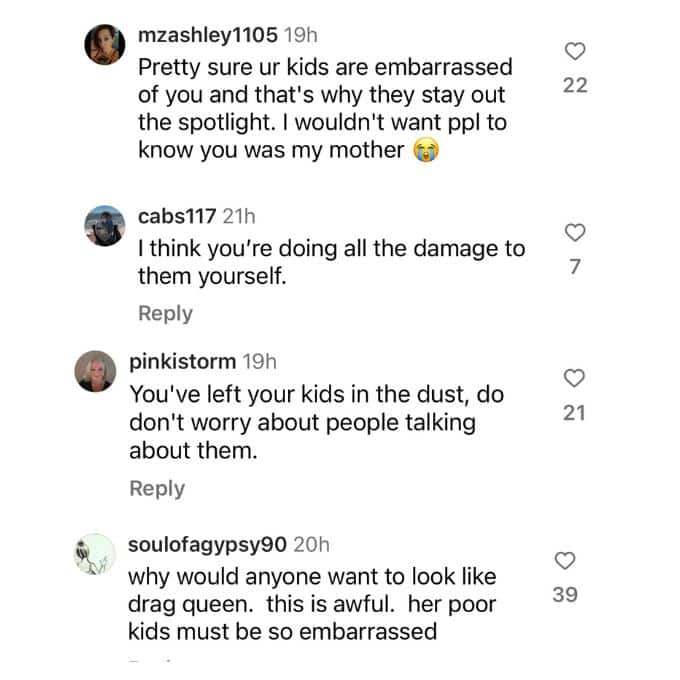The width and height of the screenshot is (680, 680).
Task: Reply to pinkistorm's comment
Action: pyautogui.click(x=157, y=489)
